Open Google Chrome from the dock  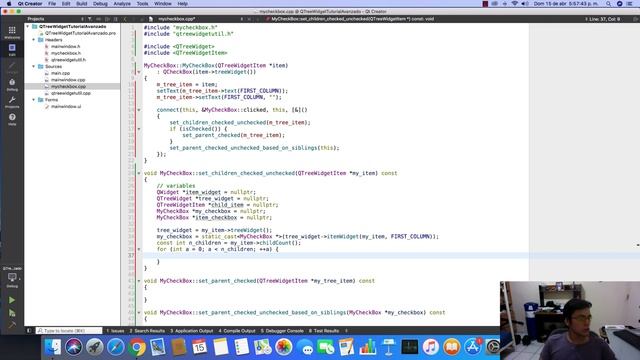[137, 347]
